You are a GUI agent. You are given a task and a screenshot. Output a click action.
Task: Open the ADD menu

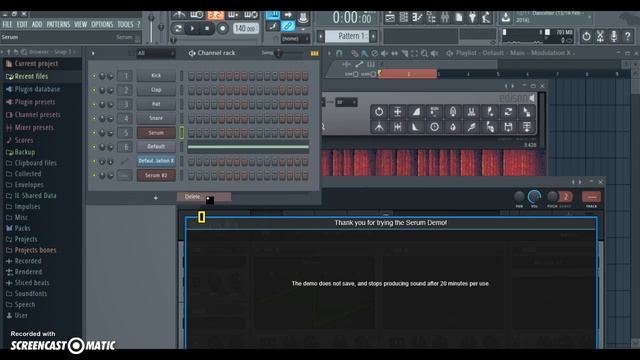pyautogui.click(x=37, y=24)
